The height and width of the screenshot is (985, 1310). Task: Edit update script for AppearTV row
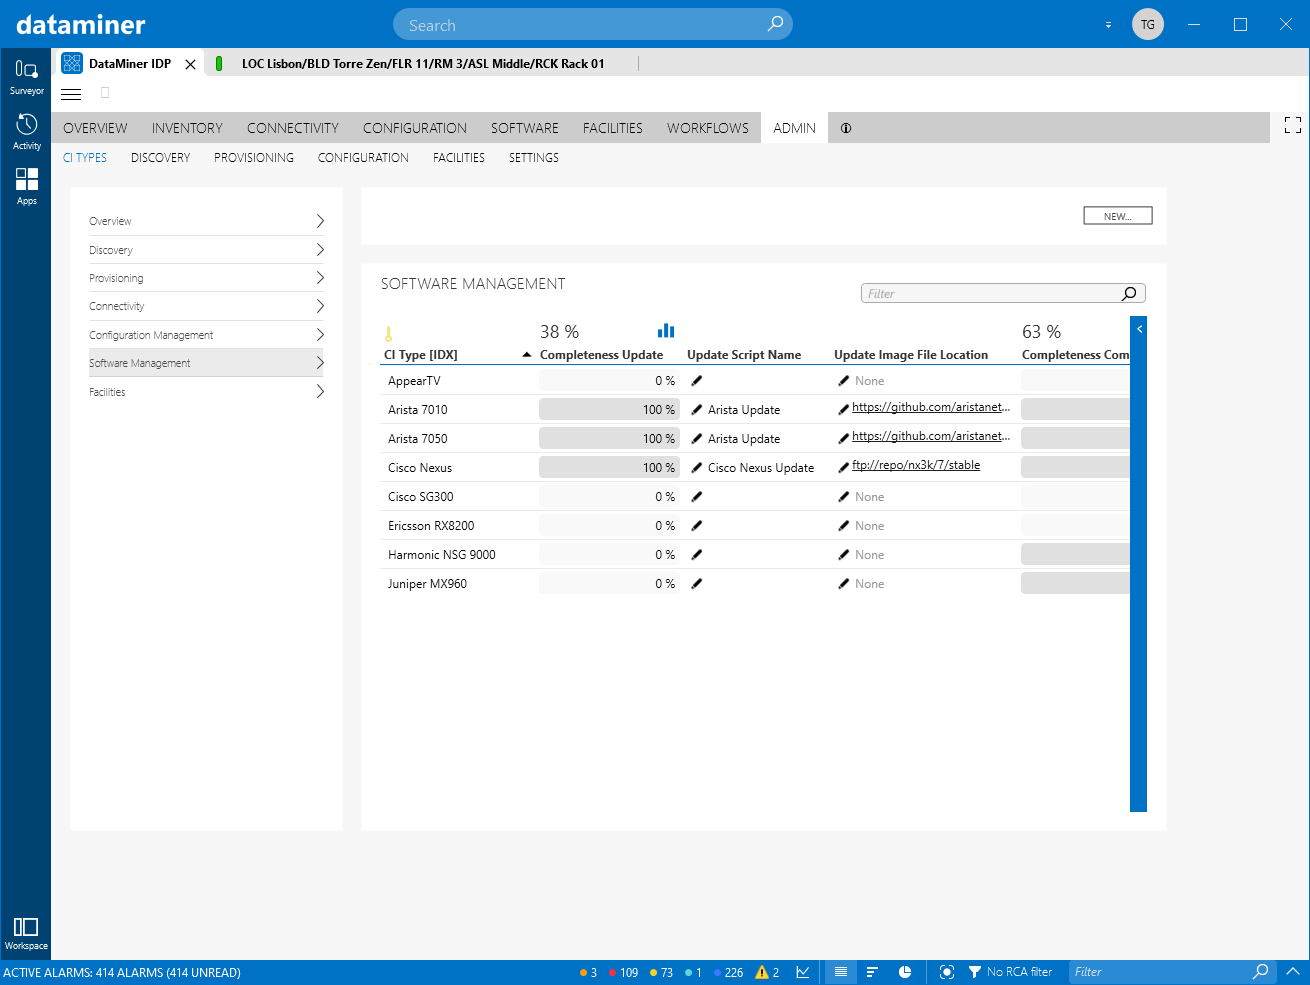pyautogui.click(x=697, y=381)
